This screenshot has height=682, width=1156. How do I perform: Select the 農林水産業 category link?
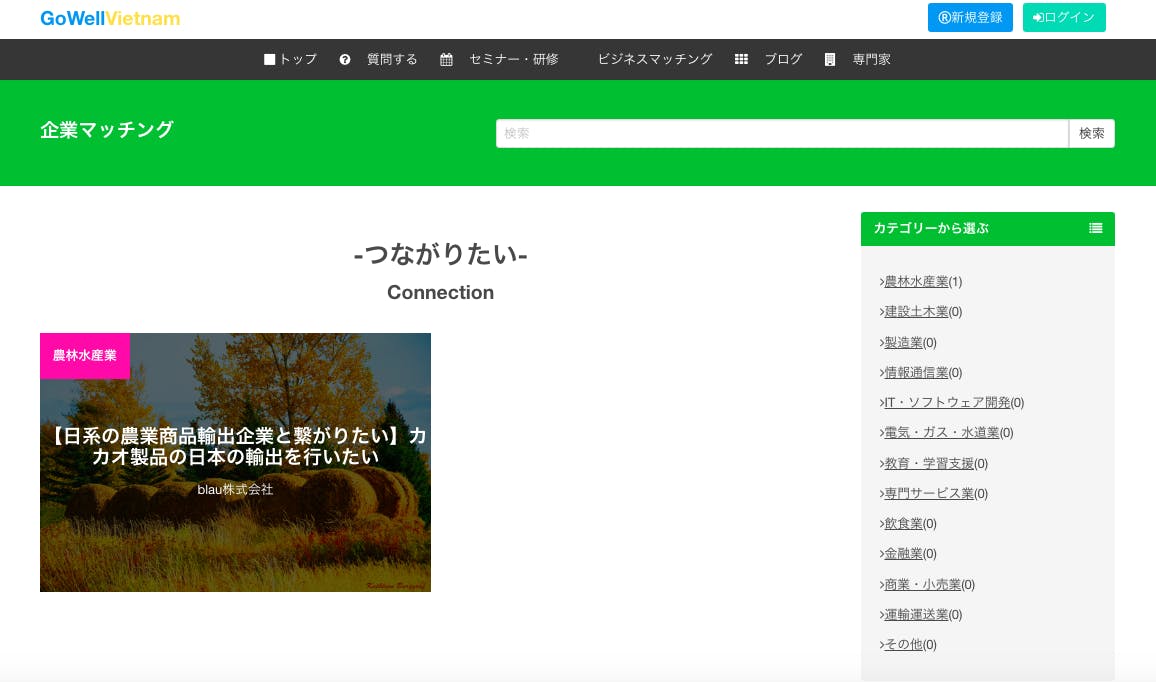point(916,282)
